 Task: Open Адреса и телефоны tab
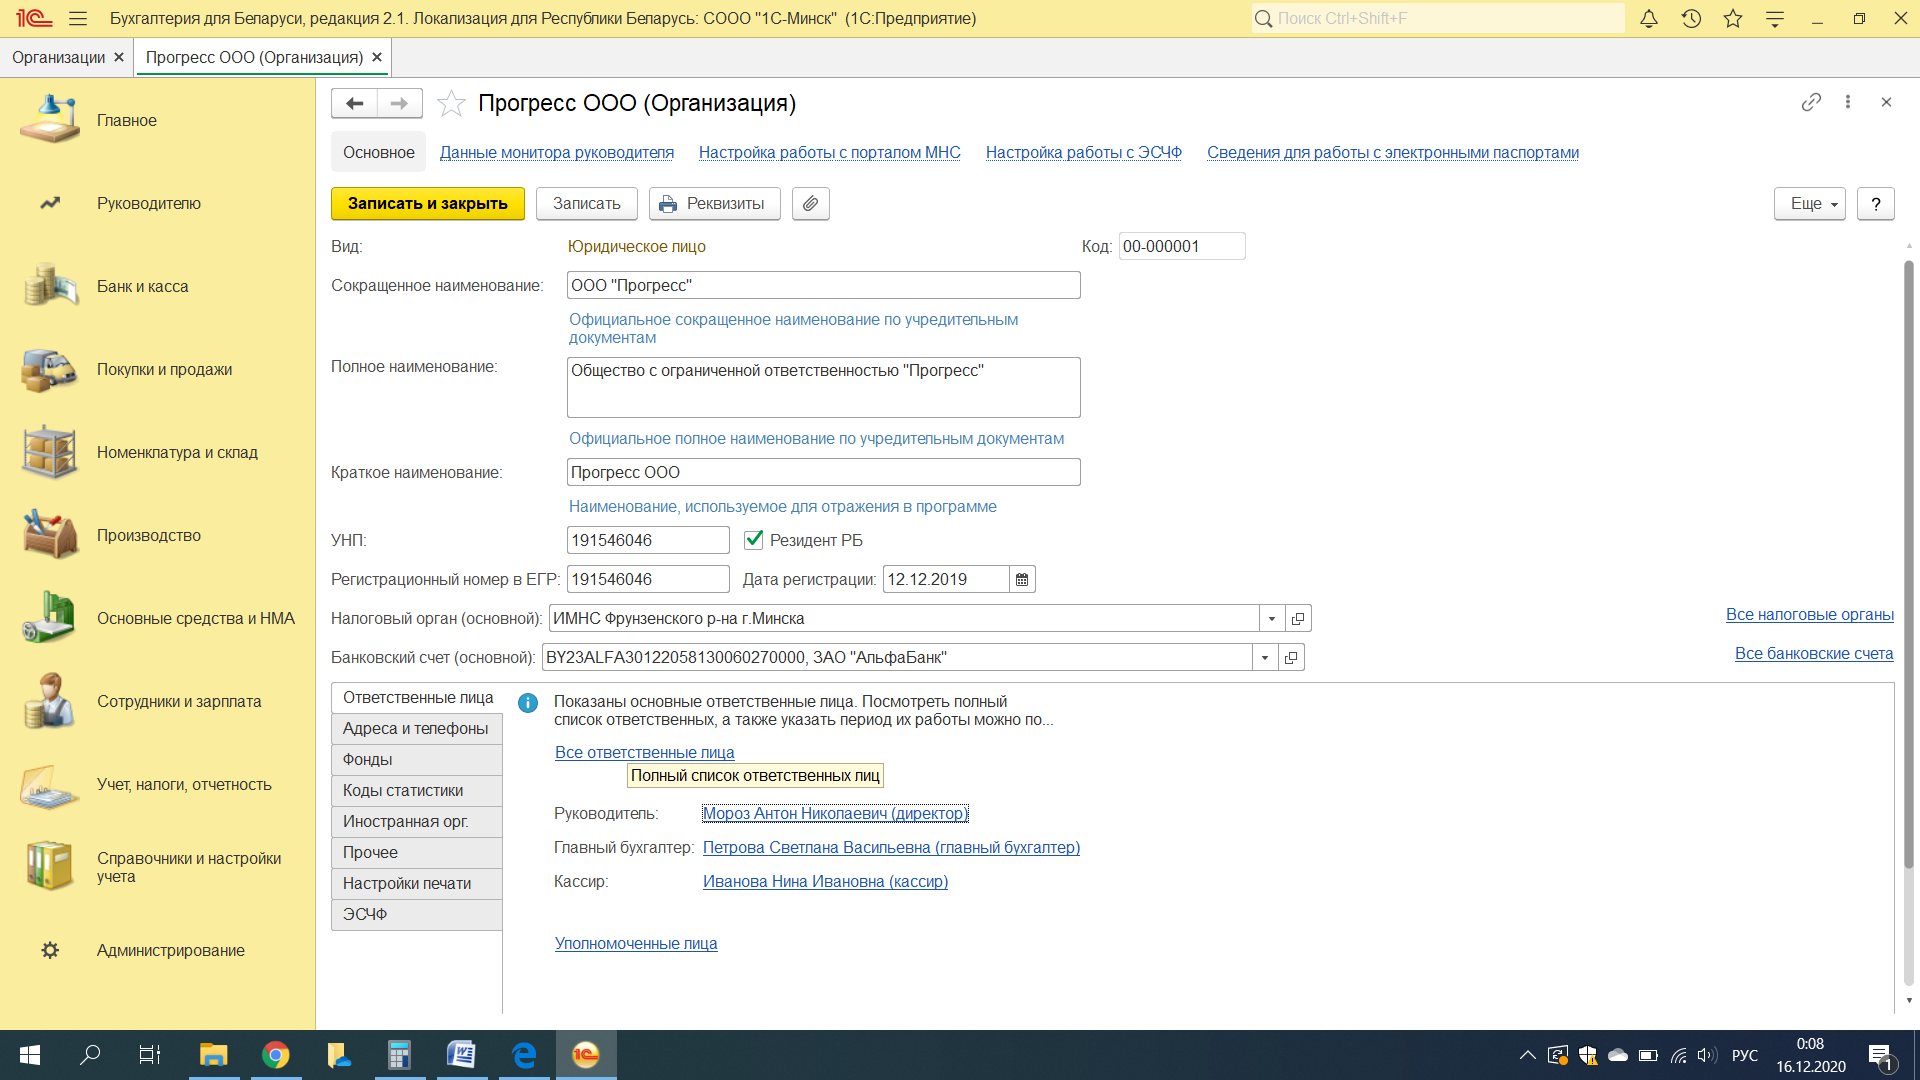(416, 728)
